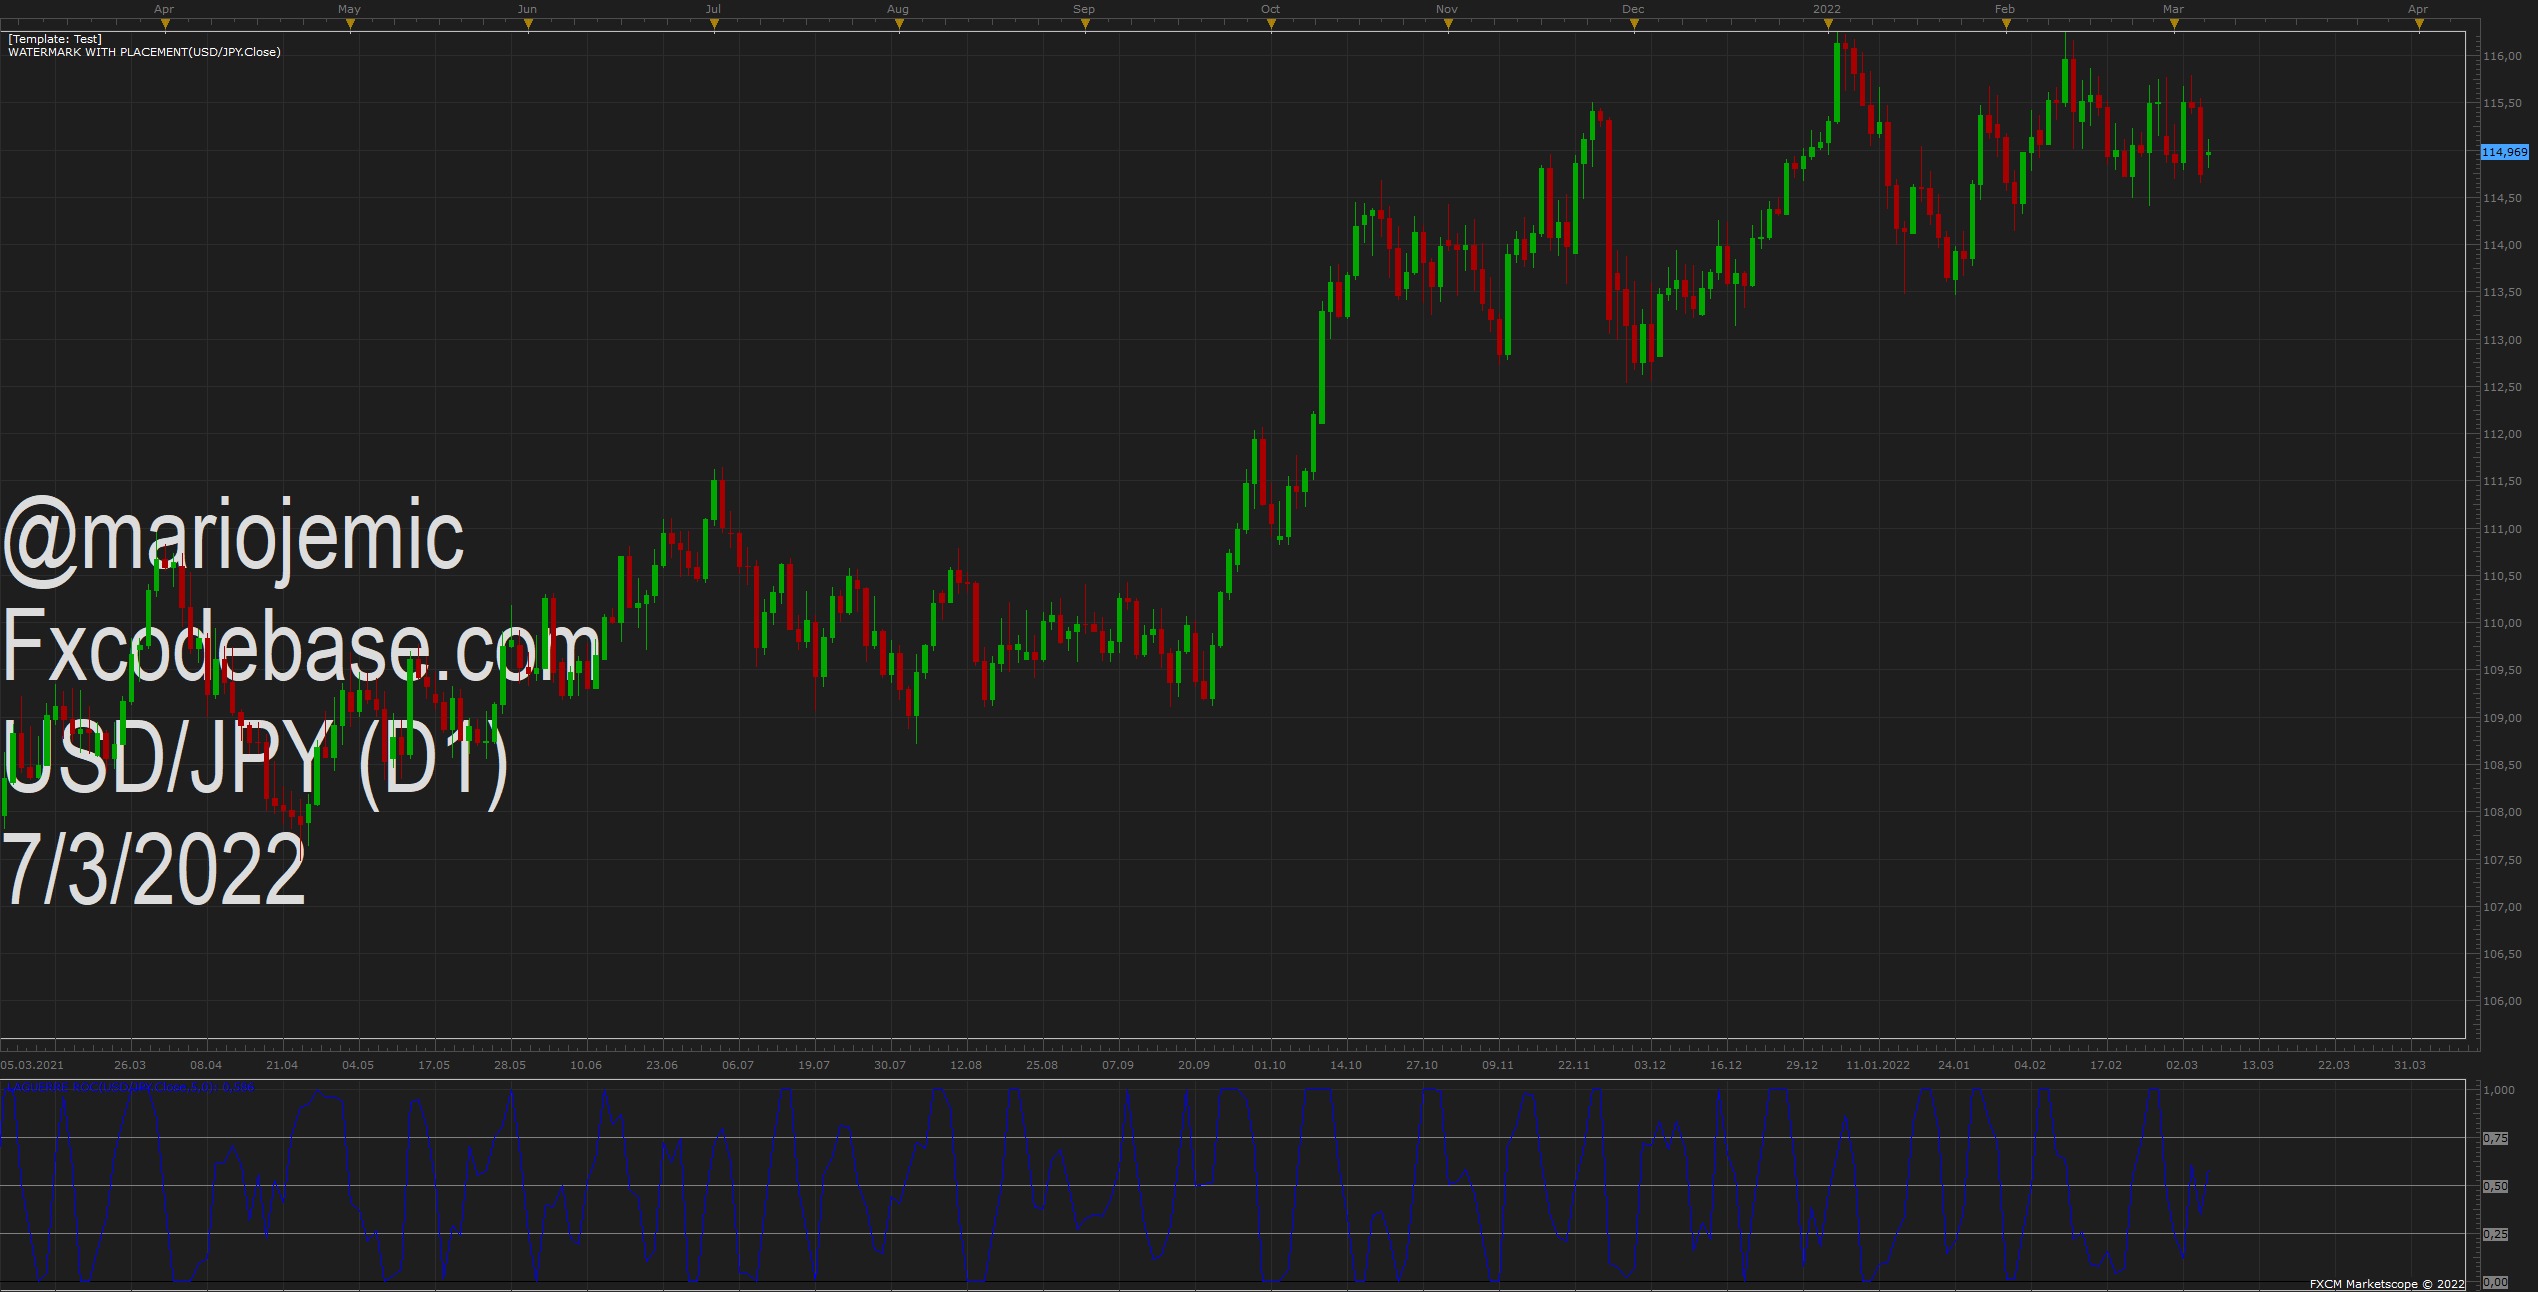Click the Jul month marker triangle

click(714, 25)
